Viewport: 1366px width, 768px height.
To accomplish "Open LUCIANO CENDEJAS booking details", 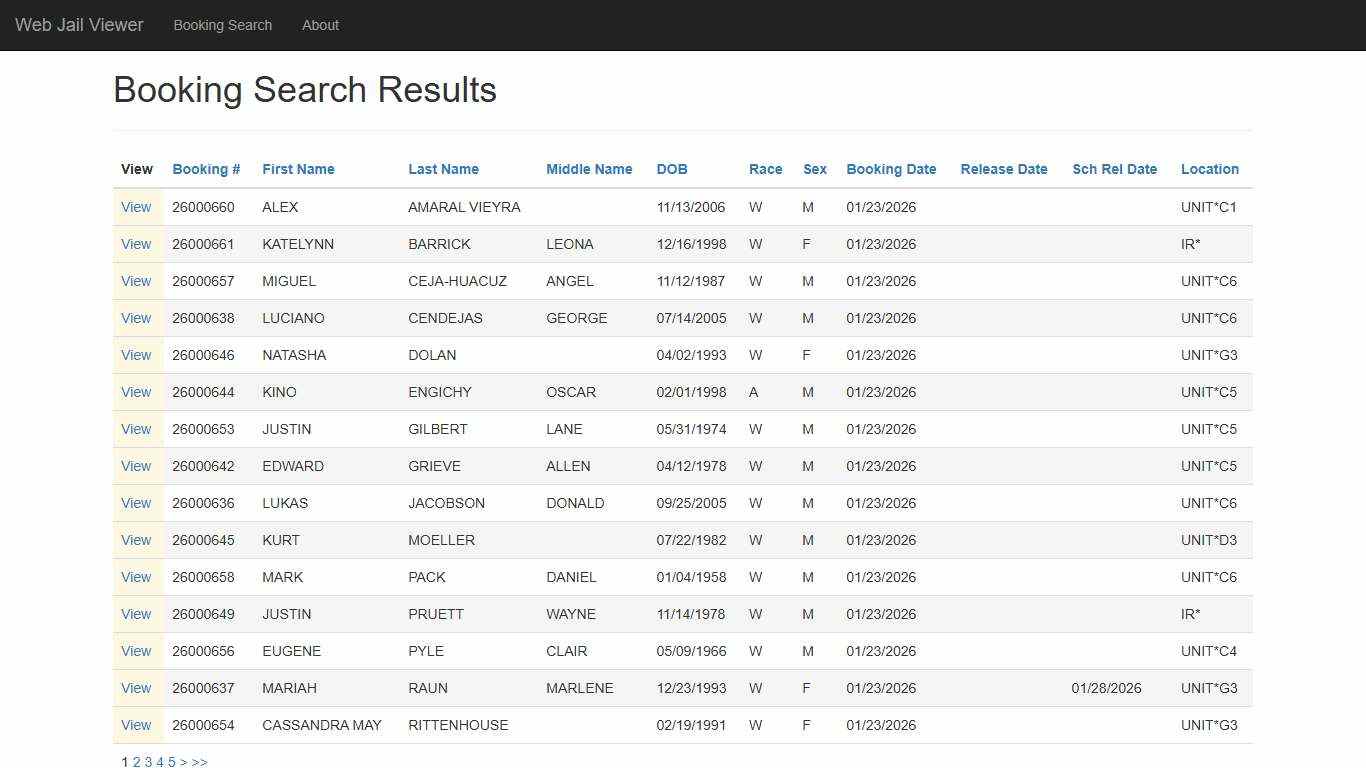I will (x=136, y=318).
